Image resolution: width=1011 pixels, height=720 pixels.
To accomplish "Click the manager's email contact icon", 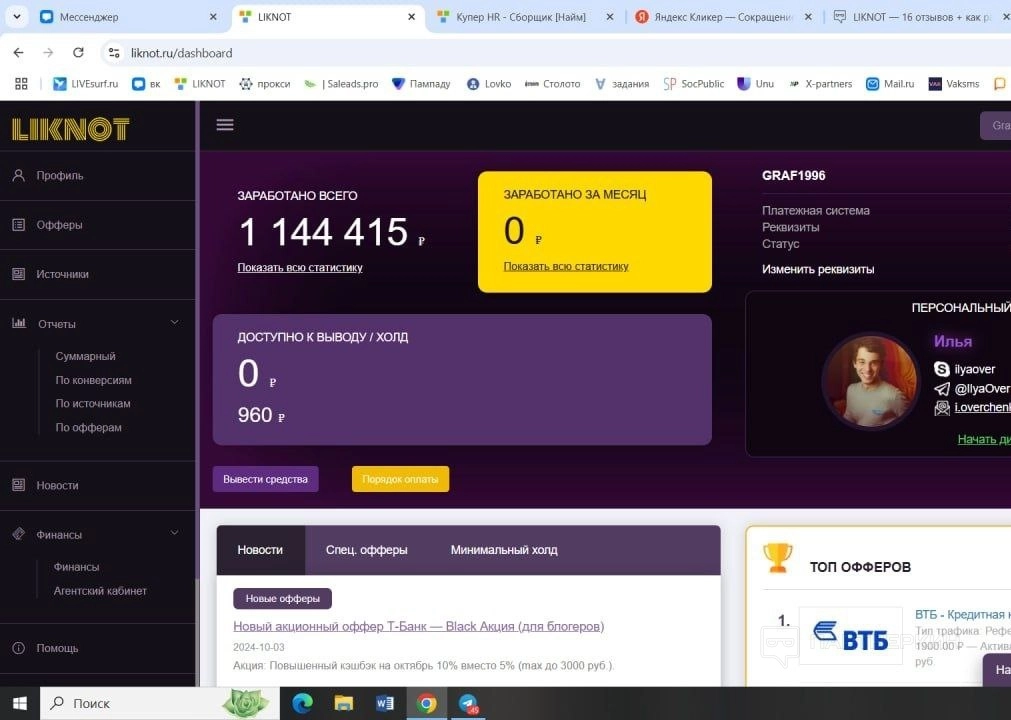I will tap(942, 407).
